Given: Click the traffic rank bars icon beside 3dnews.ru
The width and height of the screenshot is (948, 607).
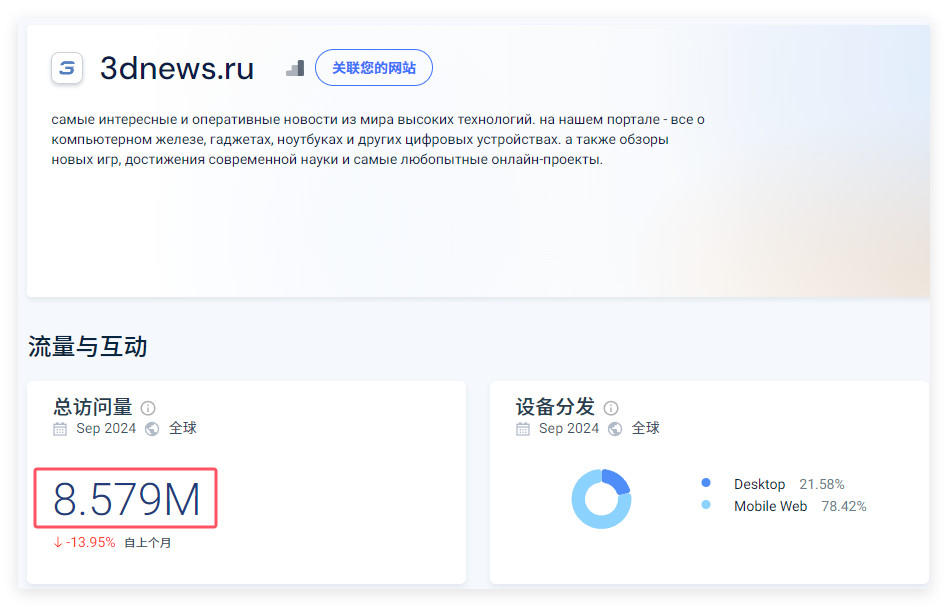Looking at the screenshot, I should (x=295, y=68).
